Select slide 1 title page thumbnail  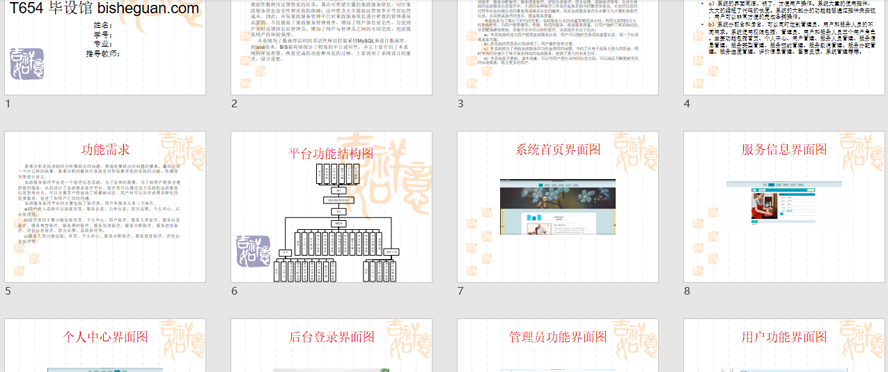tap(105, 48)
